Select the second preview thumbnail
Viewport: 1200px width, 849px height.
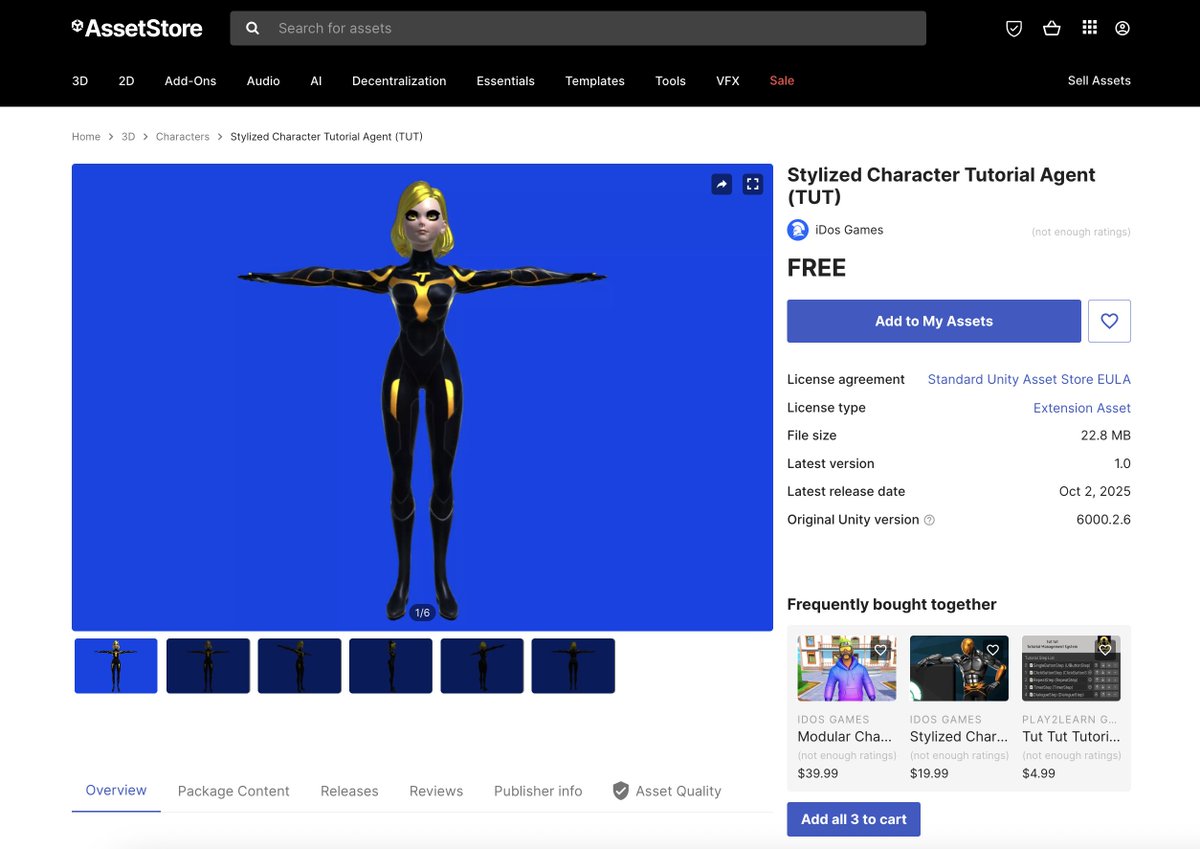pos(208,666)
